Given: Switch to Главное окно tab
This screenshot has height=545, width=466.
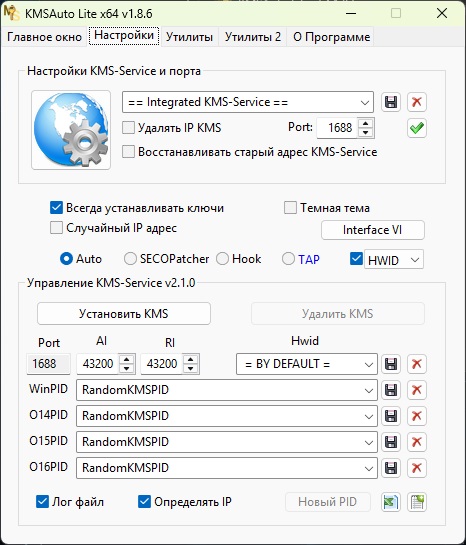Looking at the screenshot, I should (44, 37).
